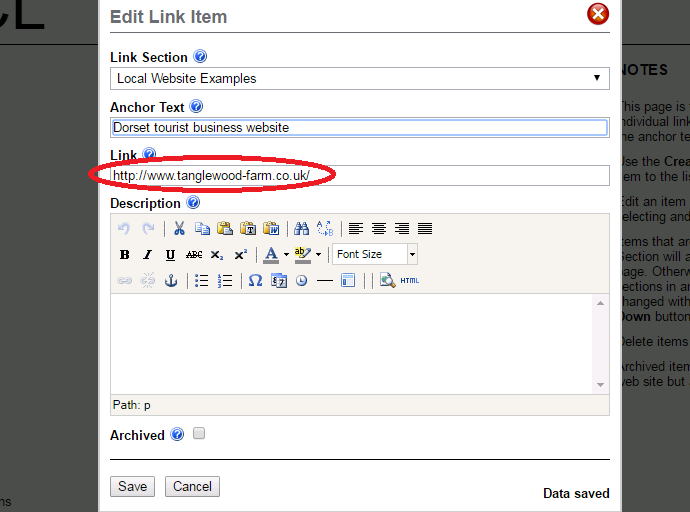Open Find with the binoculars icon
Image resolution: width=690 pixels, height=512 pixels.
pyautogui.click(x=301, y=228)
